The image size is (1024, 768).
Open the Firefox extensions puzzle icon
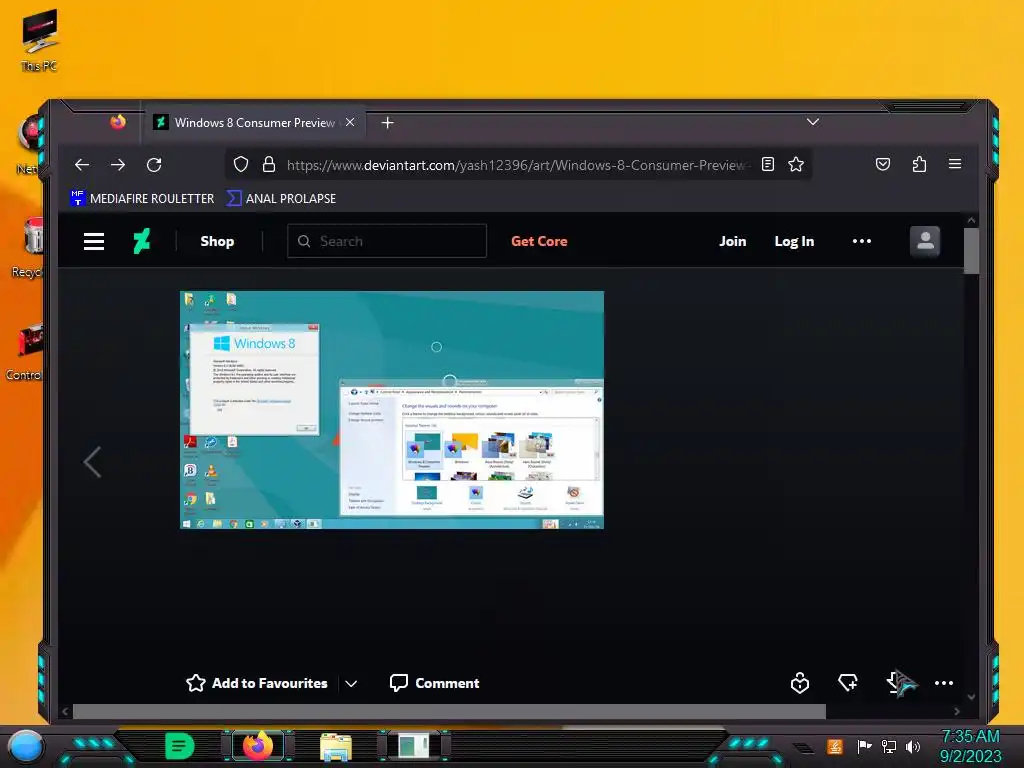click(x=919, y=164)
